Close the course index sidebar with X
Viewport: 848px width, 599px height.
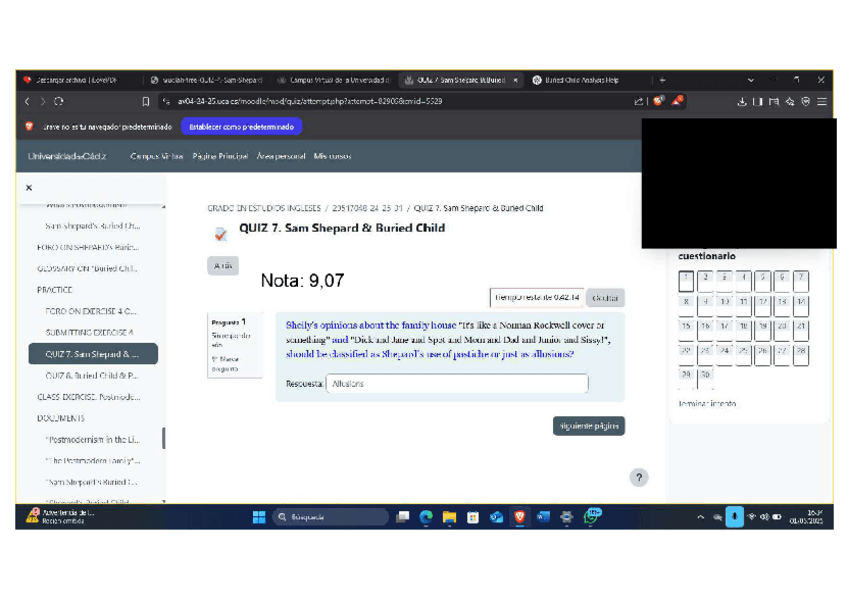click(x=28, y=188)
